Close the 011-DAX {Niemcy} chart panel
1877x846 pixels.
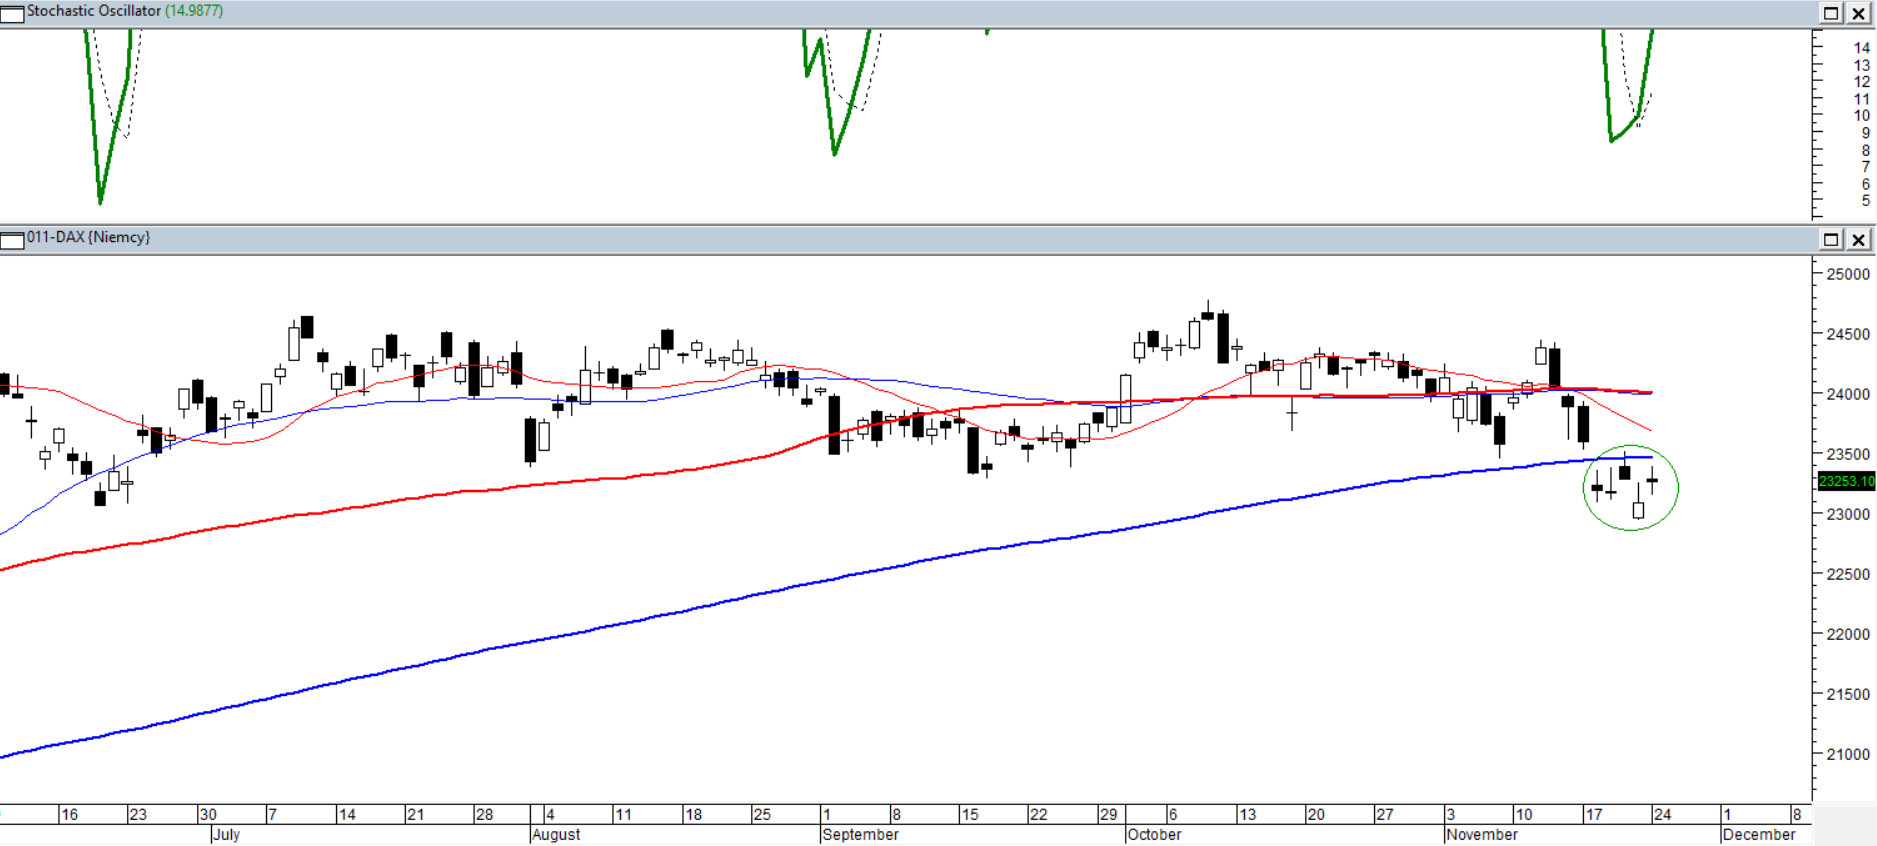pyautogui.click(x=1858, y=240)
